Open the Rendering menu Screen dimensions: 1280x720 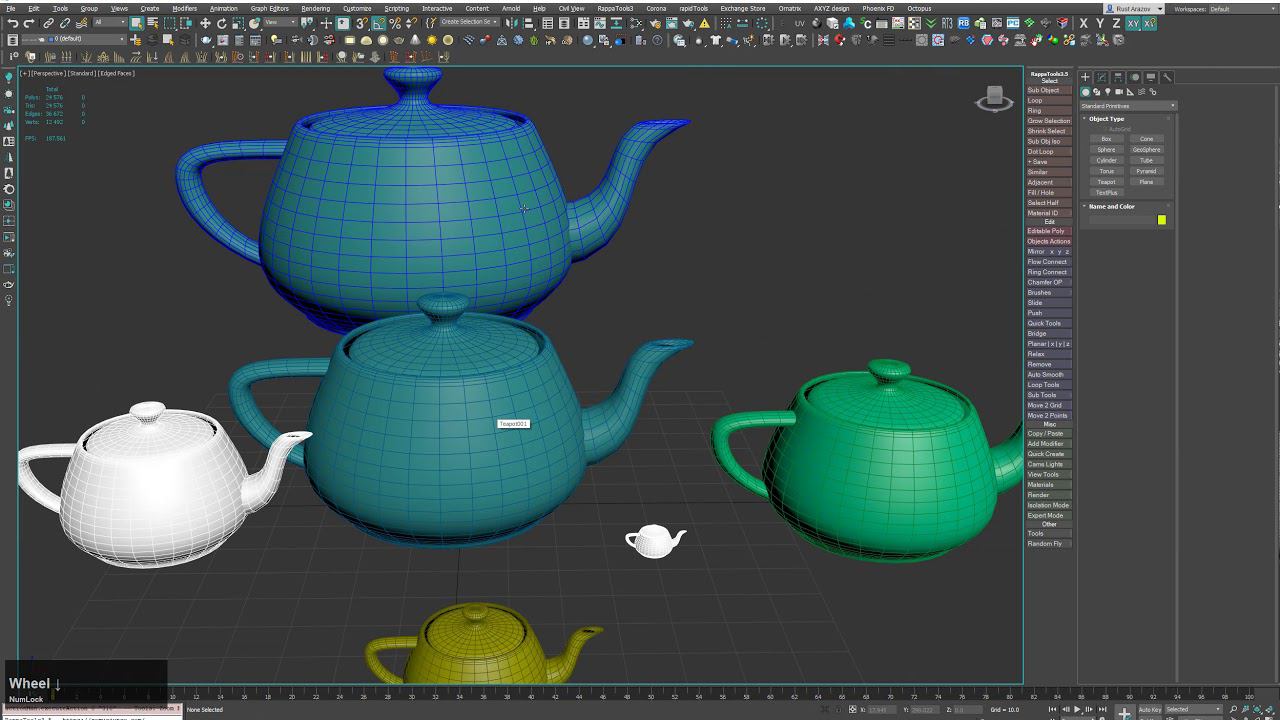[x=316, y=8]
